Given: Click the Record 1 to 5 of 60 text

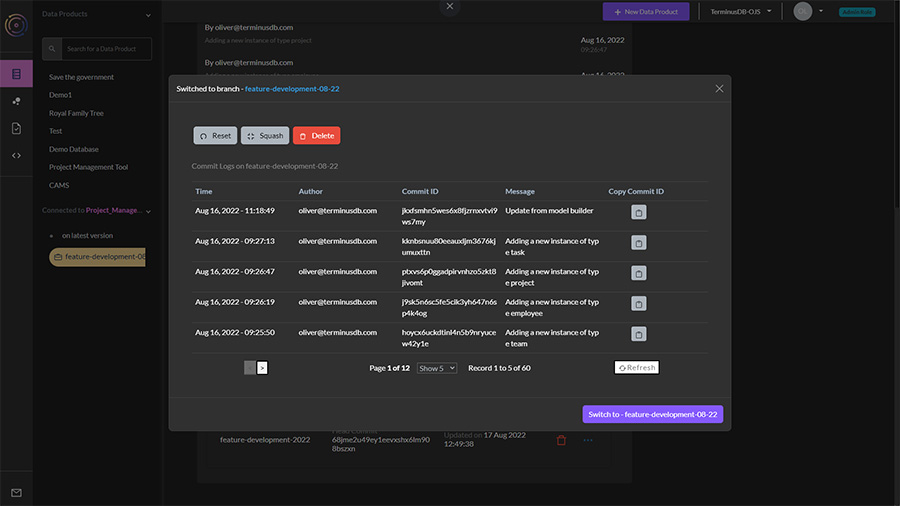Looking at the screenshot, I should (x=499, y=368).
